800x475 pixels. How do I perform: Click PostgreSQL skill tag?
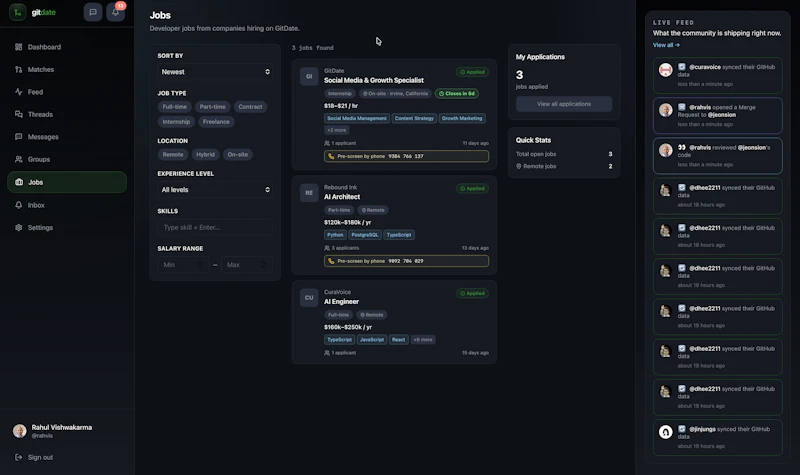(365, 235)
